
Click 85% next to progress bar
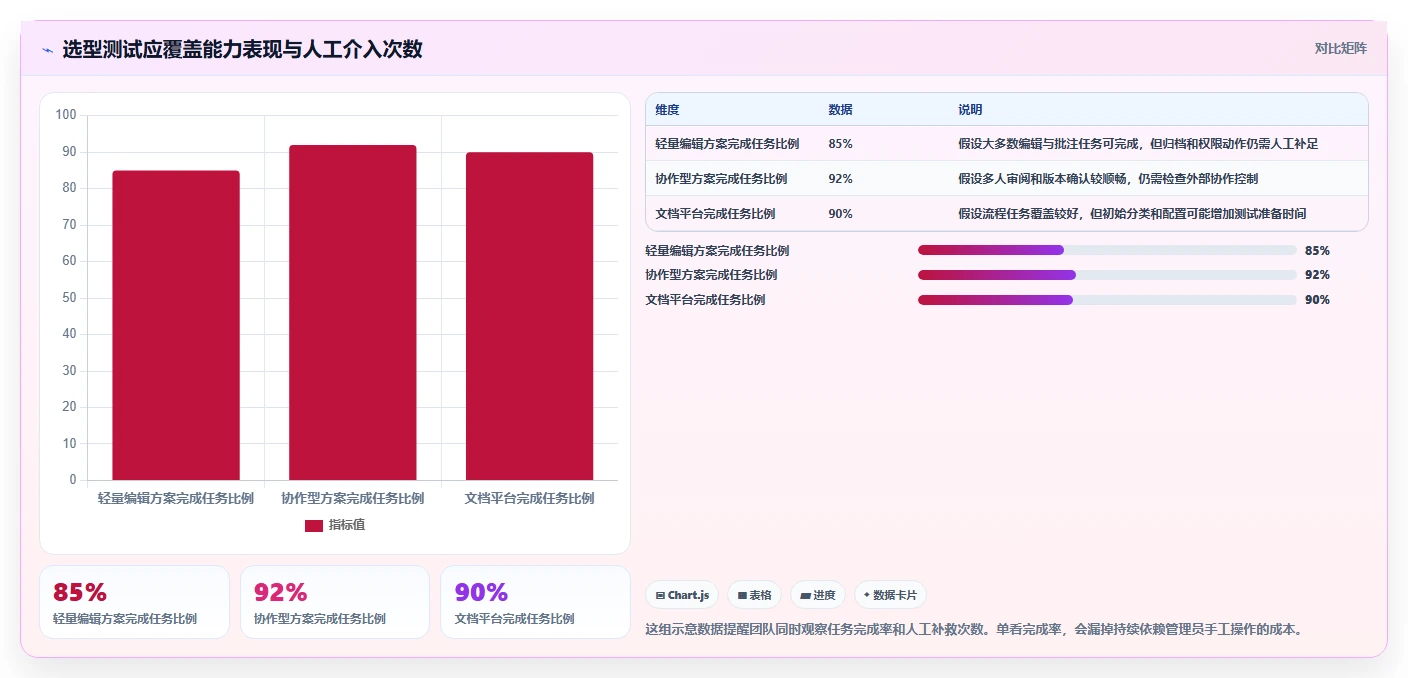point(1317,250)
